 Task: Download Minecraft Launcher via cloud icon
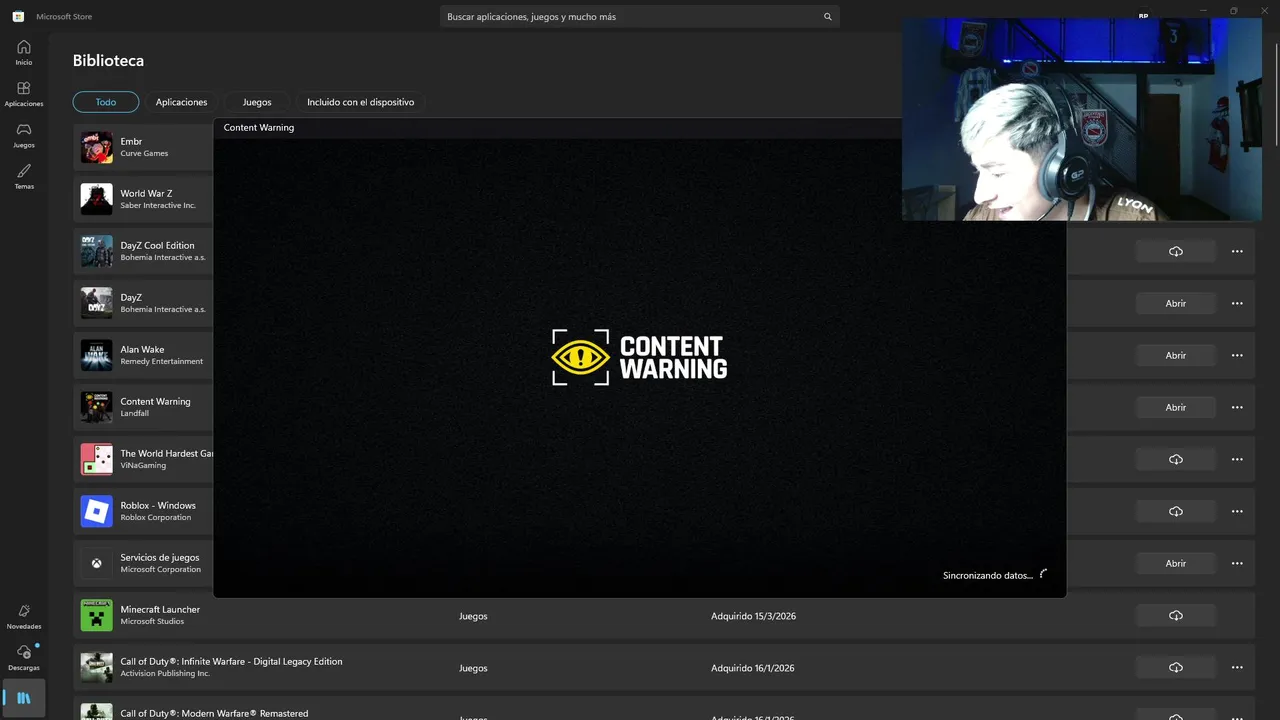pyautogui.click(x=1175, y=615)
